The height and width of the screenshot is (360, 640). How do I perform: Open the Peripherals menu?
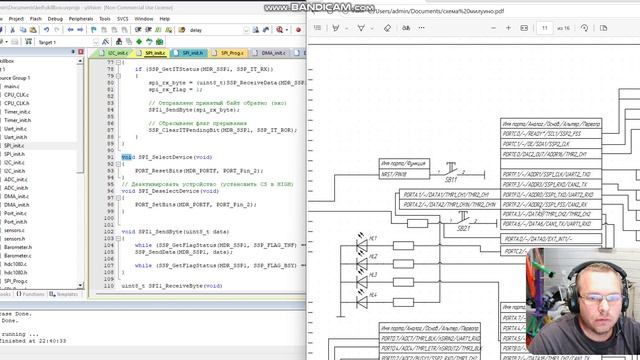pos(81,19)
